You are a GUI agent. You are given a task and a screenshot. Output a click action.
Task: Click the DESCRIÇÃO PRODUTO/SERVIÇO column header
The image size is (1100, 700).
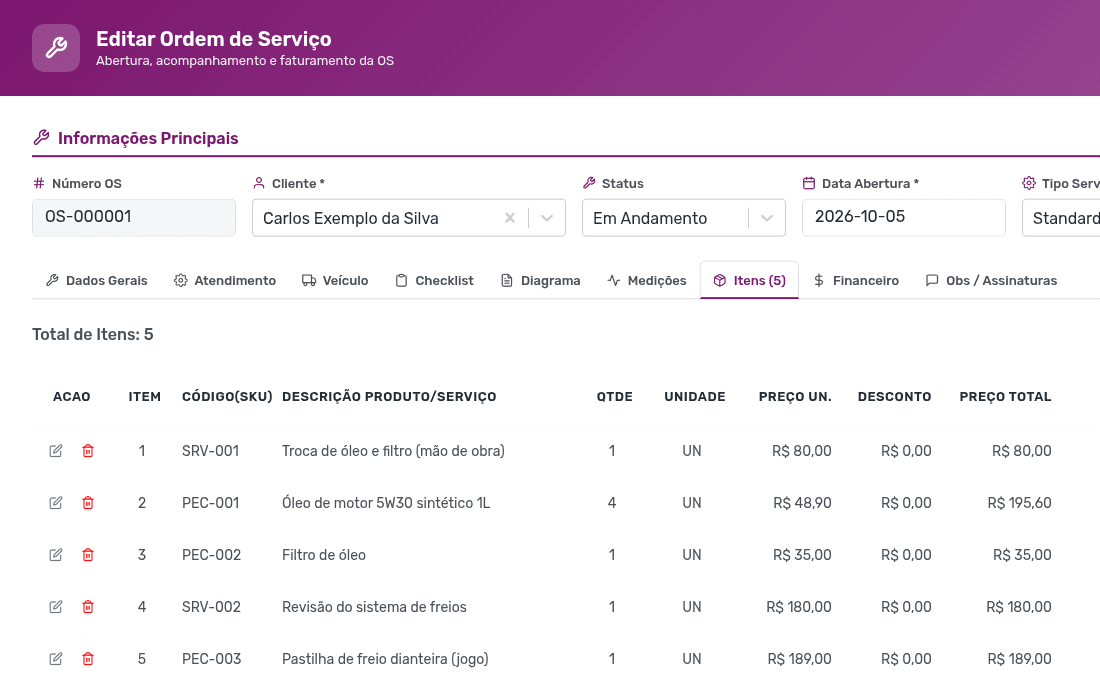(x=389, y=397)
